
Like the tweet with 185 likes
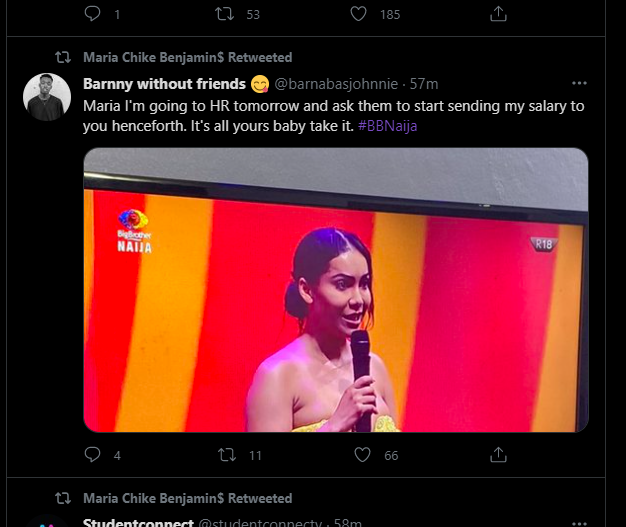point(359,14)
